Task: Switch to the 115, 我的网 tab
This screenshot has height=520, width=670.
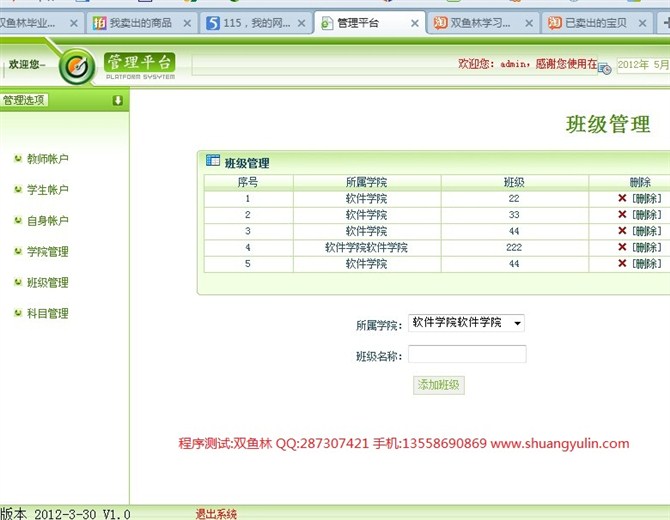Action: tap(256, 23)
